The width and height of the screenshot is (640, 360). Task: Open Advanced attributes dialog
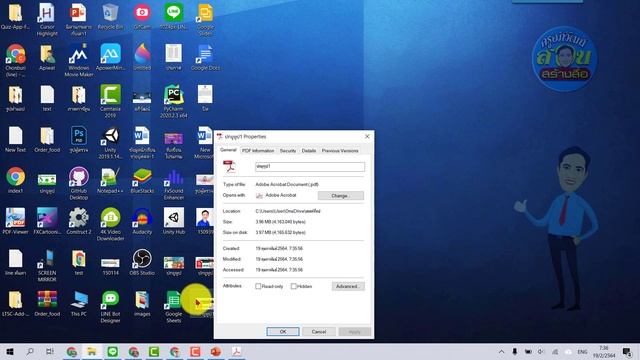point(348,287)
